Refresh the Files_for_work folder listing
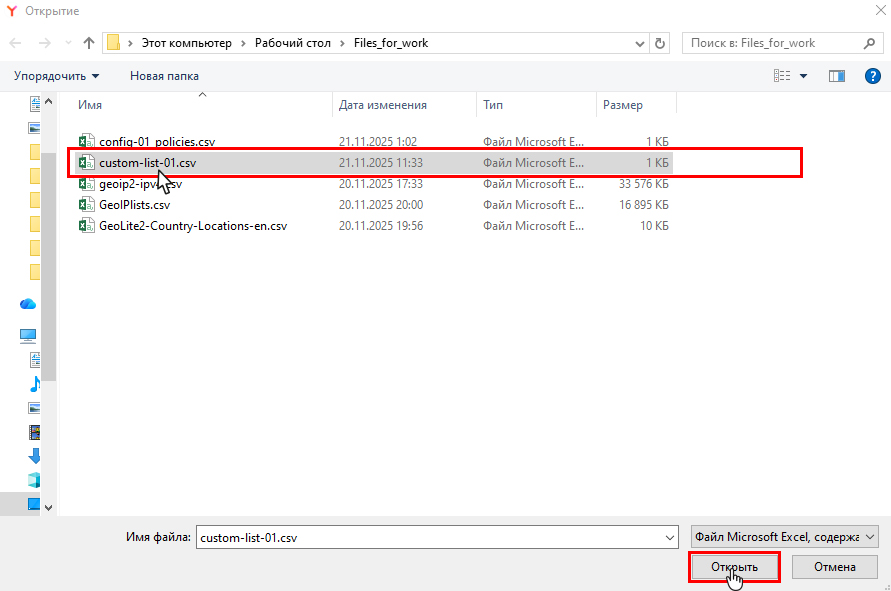The height and width of the screenshot is (591, 891). [x=660, y=43]
